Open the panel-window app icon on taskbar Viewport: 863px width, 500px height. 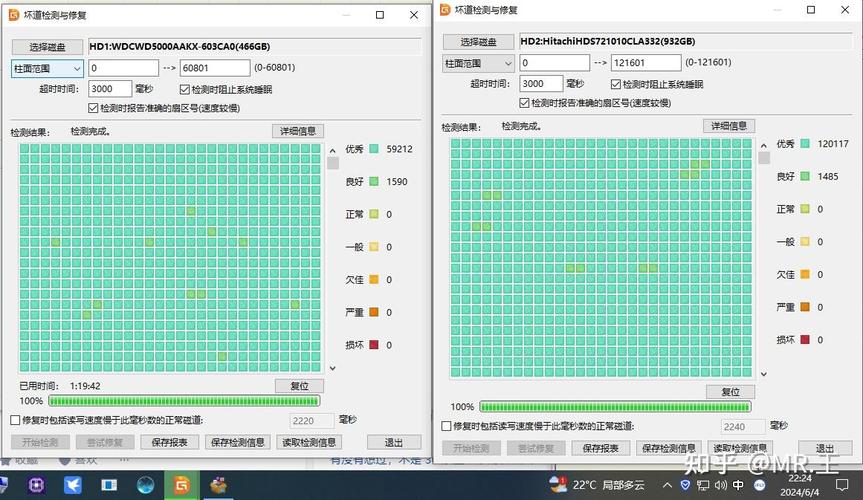[x=109, y=485]
